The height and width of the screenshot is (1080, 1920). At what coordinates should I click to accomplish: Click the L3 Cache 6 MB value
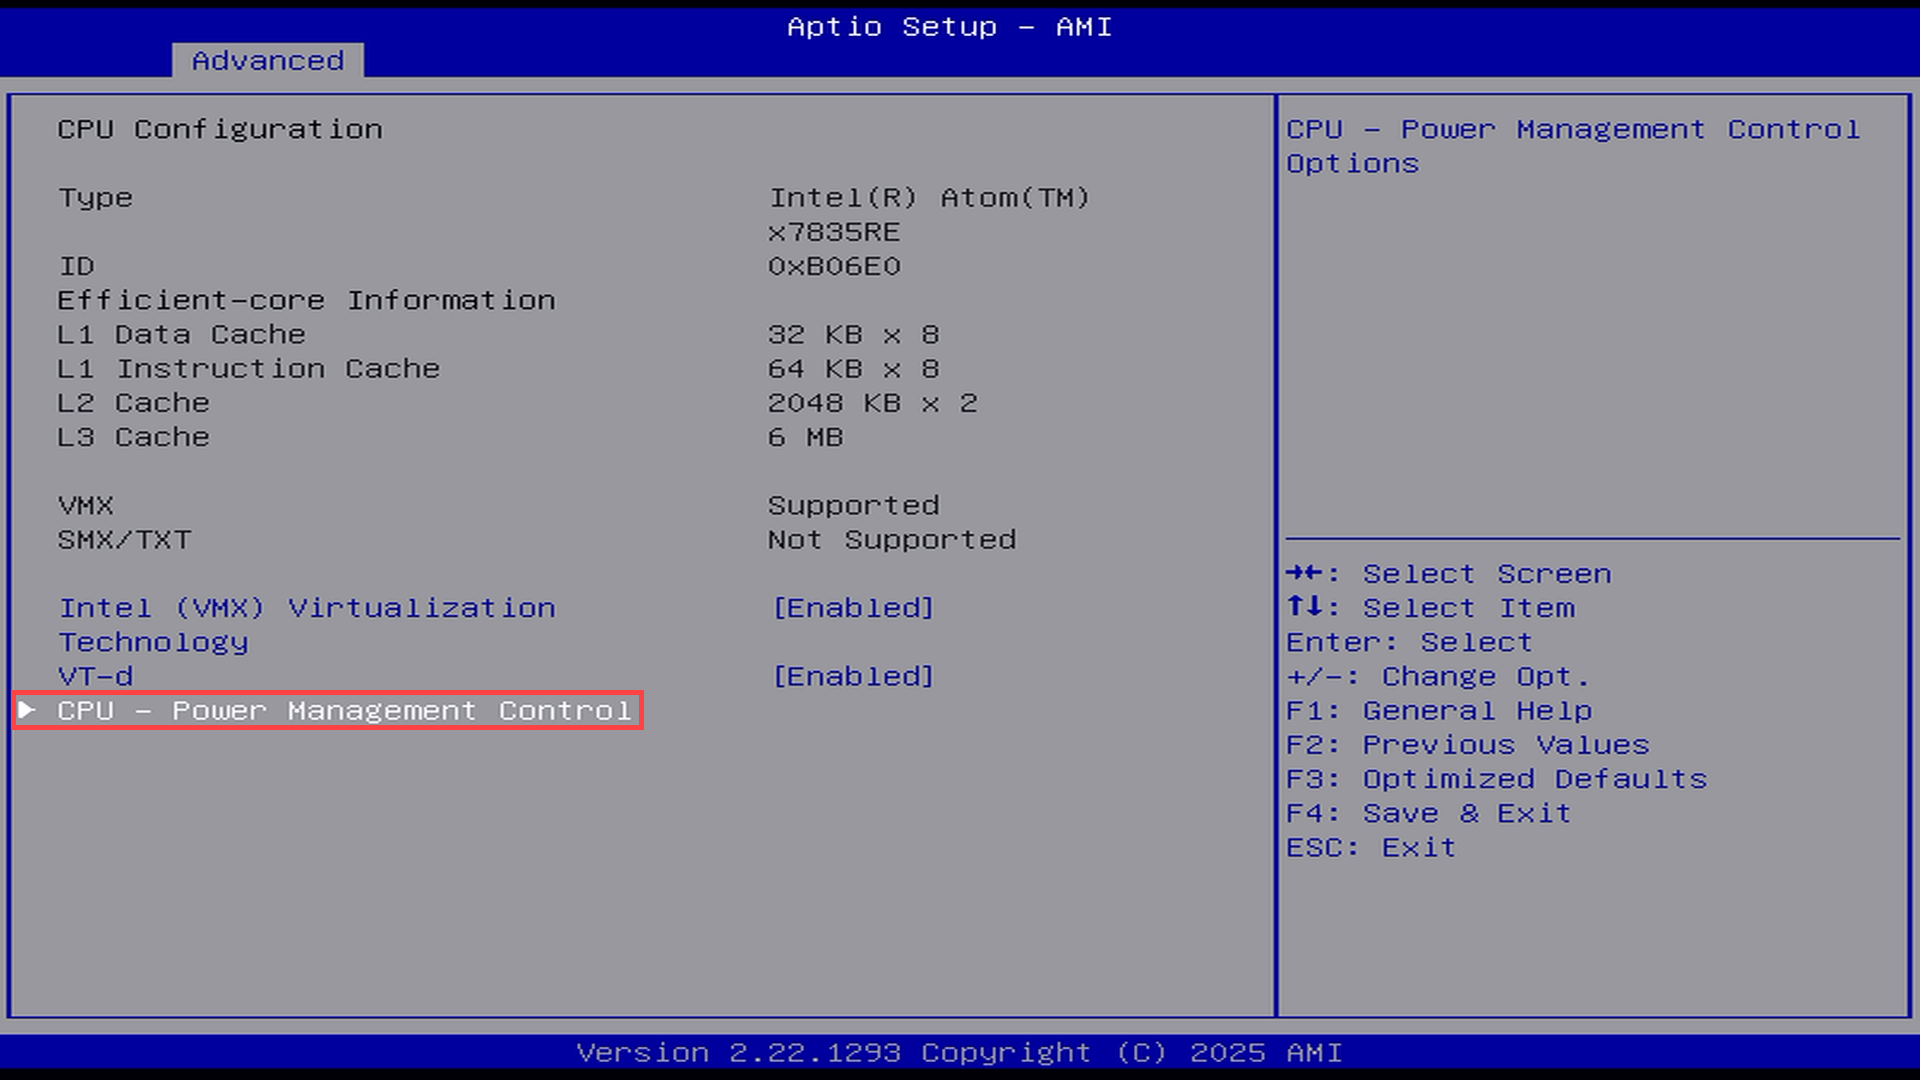[804, 437]
